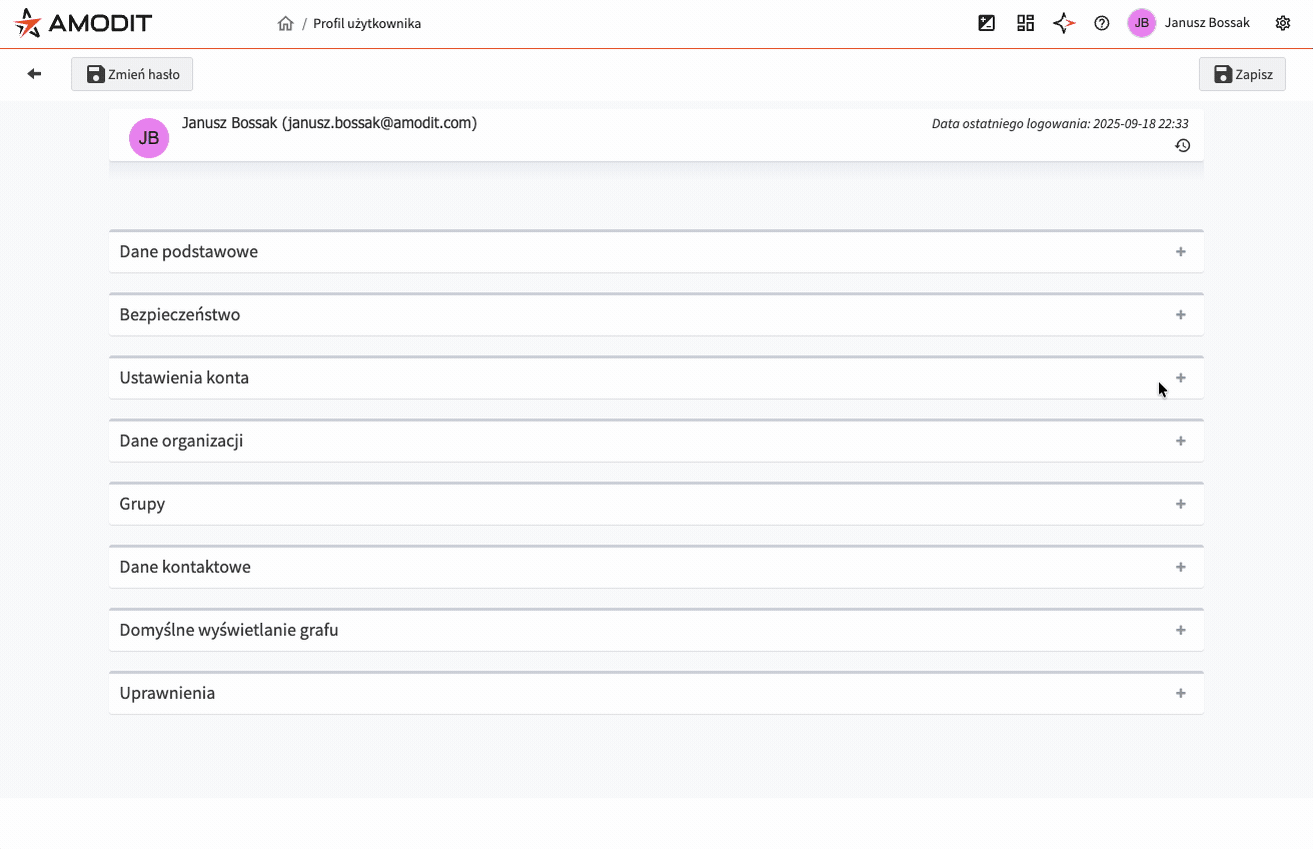Screen dimensions: 1313x849
Task: Go to home via house icon
Action: [285, 24]
